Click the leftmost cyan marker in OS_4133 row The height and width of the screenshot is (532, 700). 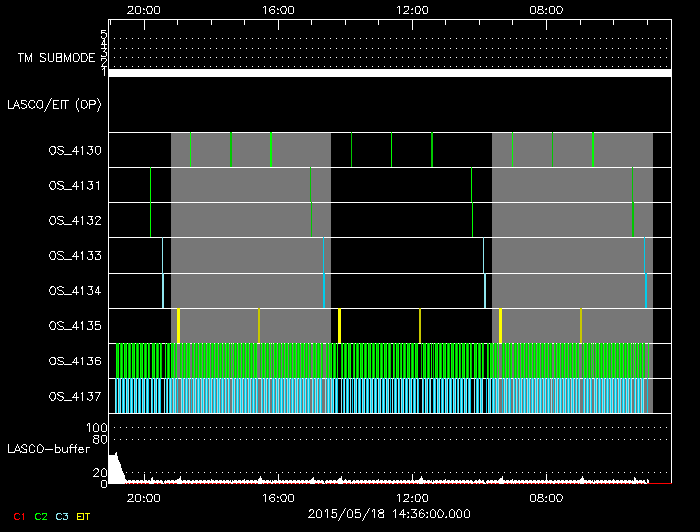[x=163, y=256]
